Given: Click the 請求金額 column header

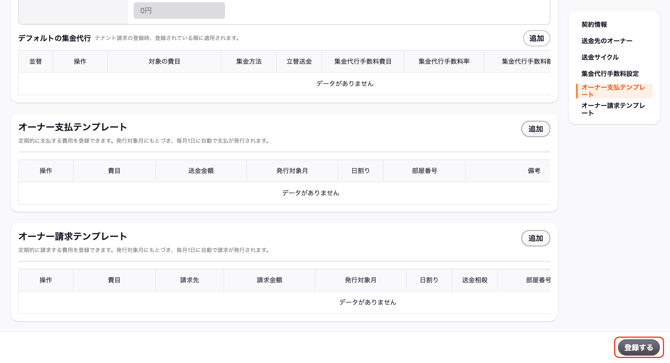Looking at the screenshot, I should (269, 280).
